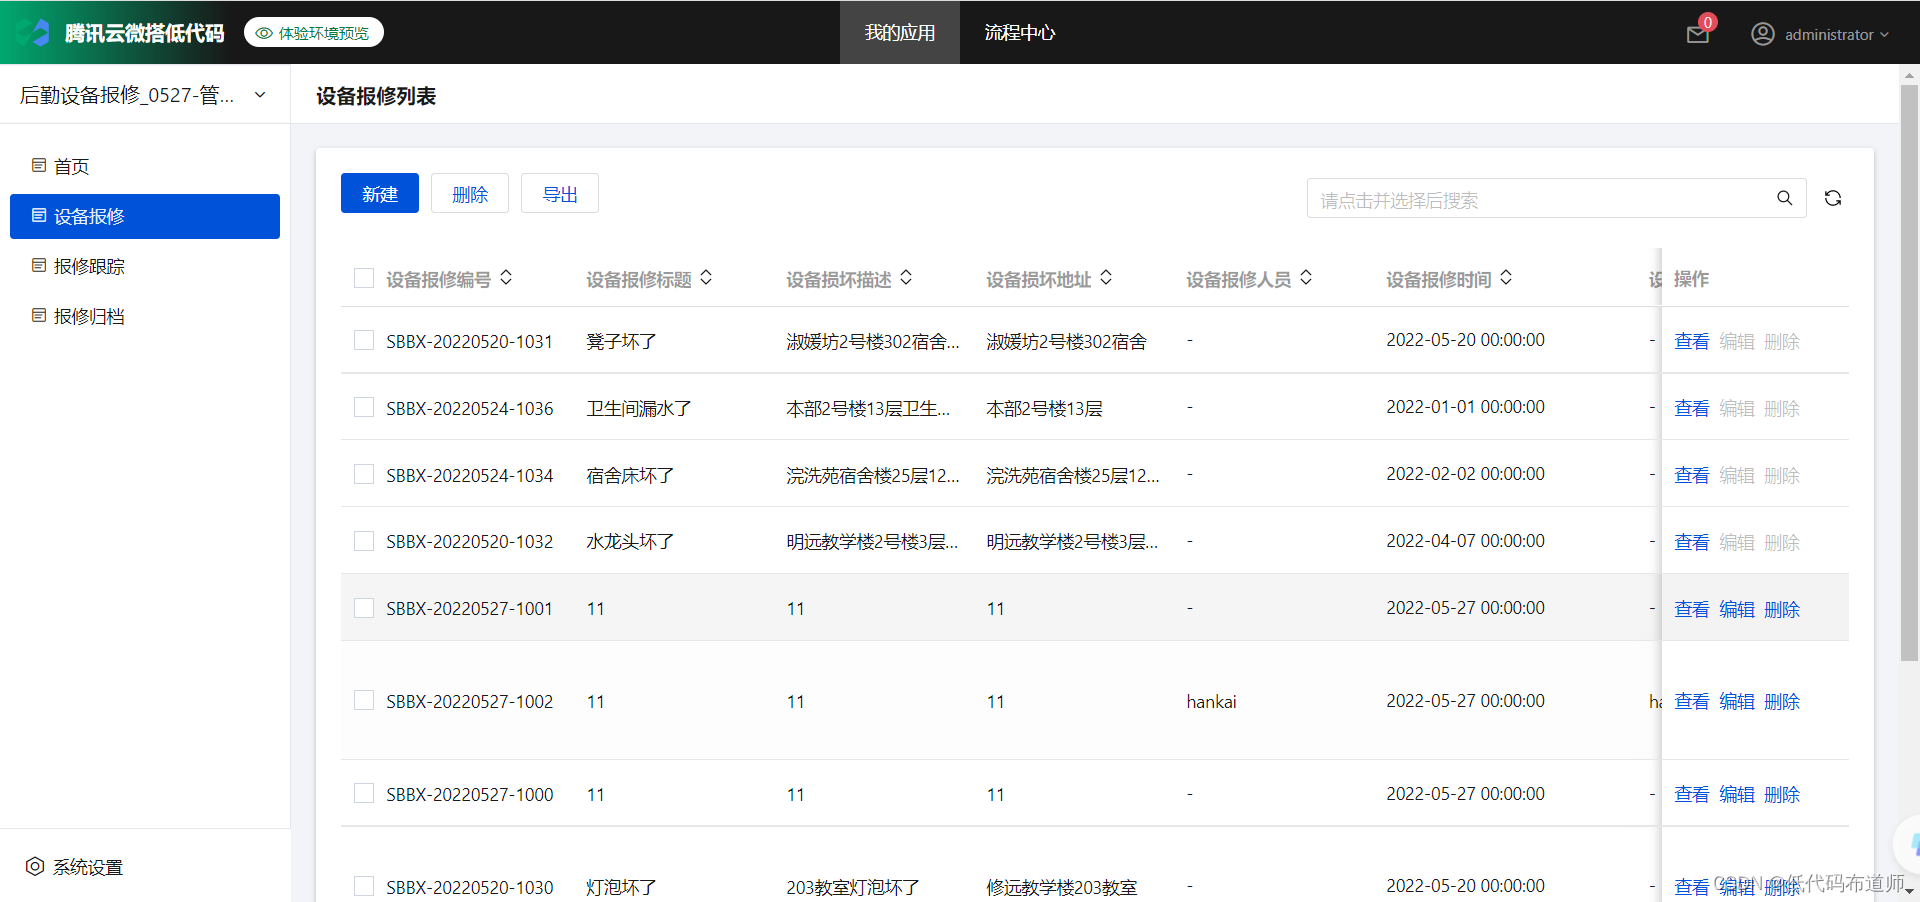Switch to 流程中心 tab
Viewport: 1920px width, 902px height.
(x=1020, y=32)
